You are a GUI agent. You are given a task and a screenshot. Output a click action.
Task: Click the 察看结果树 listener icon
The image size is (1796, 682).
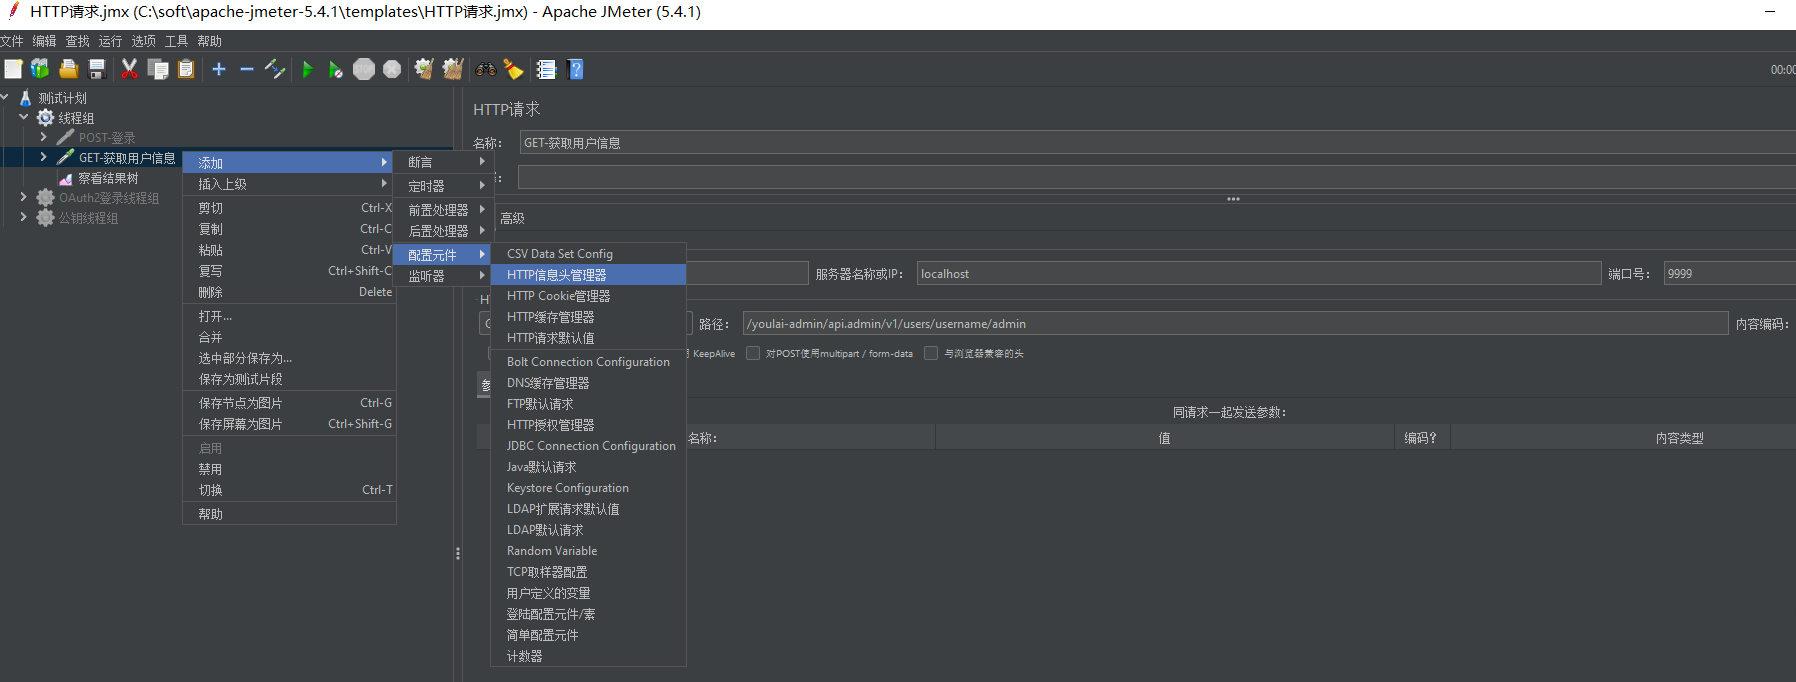(x=66, y=178)
